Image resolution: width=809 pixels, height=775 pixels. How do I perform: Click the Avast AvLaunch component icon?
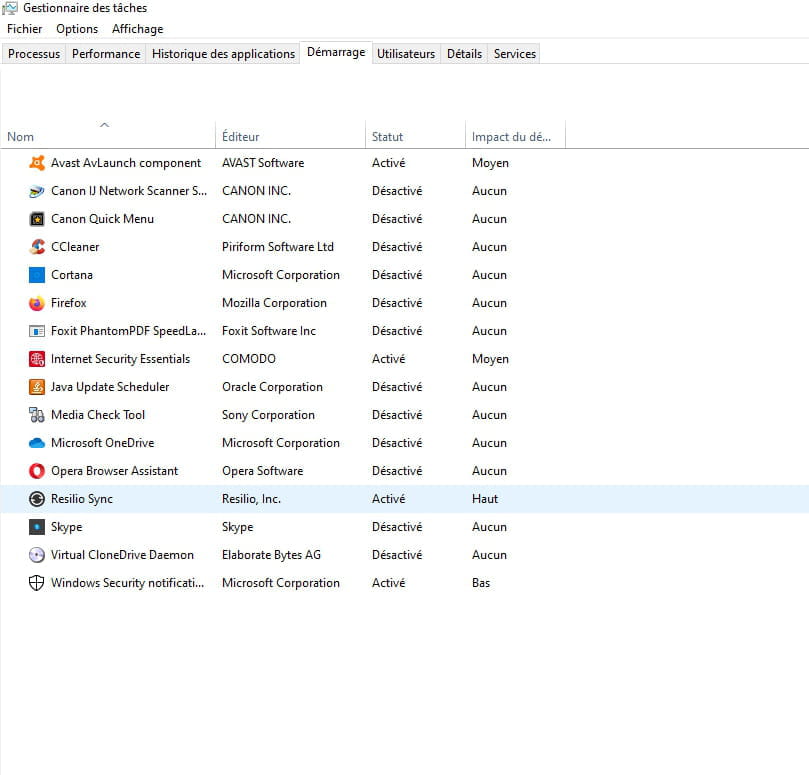pyautogui.click(x=37, y=163)
